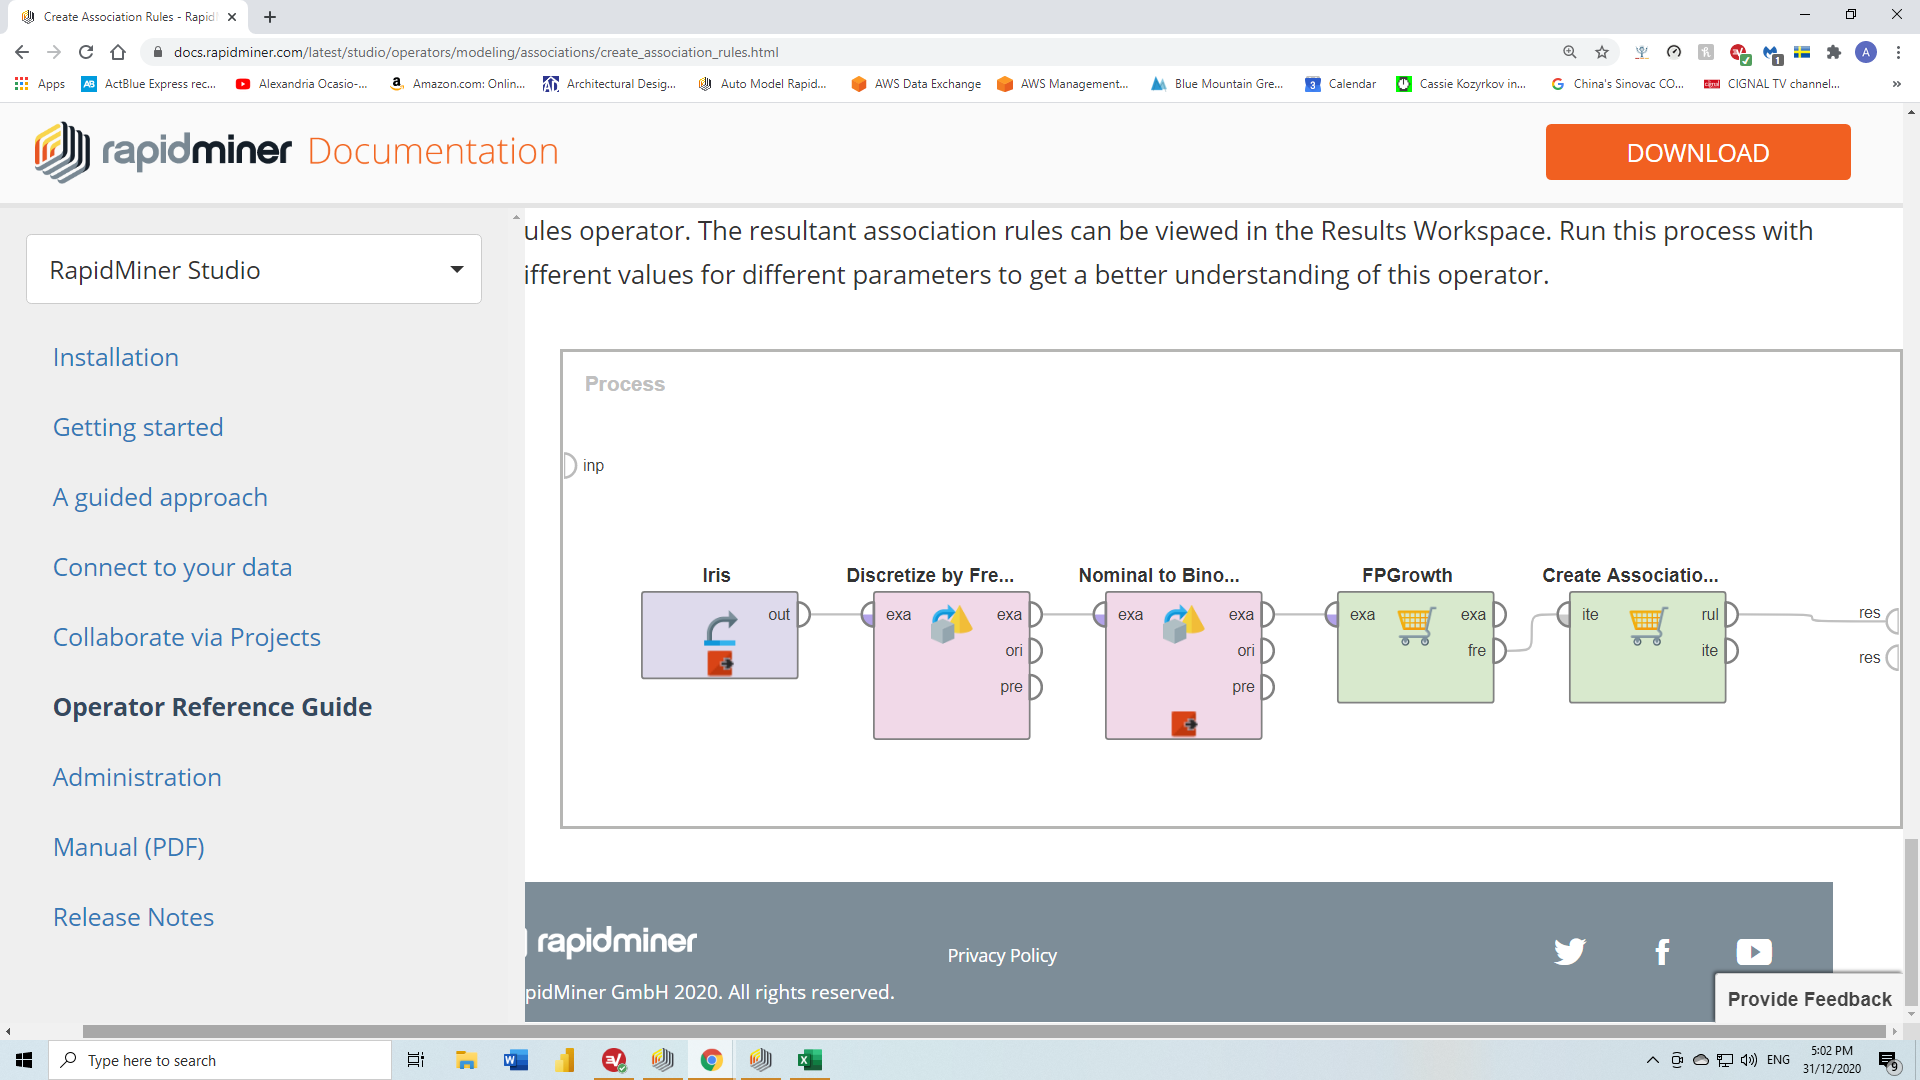Open the Administration section
1920x1080 pixels.
tap(137, 777)
